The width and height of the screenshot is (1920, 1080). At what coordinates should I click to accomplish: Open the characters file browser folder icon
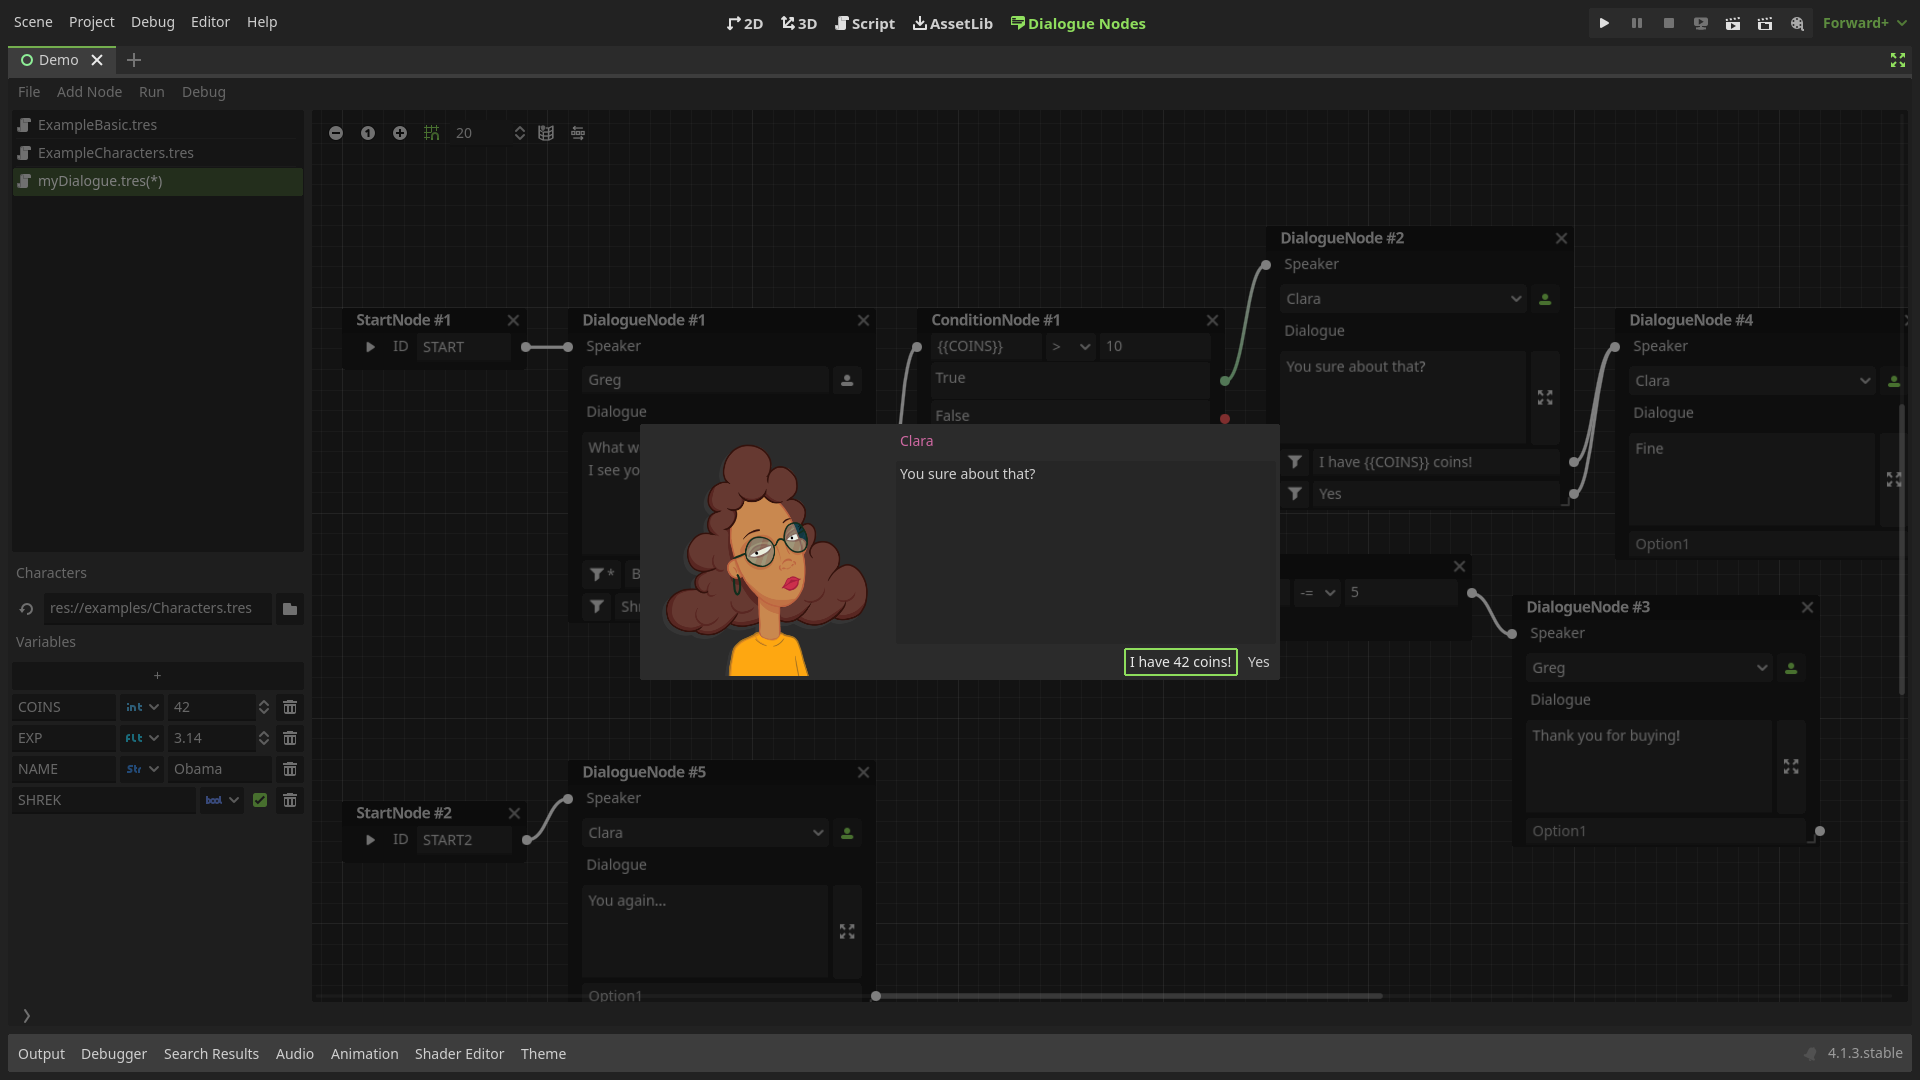(290, 608)
